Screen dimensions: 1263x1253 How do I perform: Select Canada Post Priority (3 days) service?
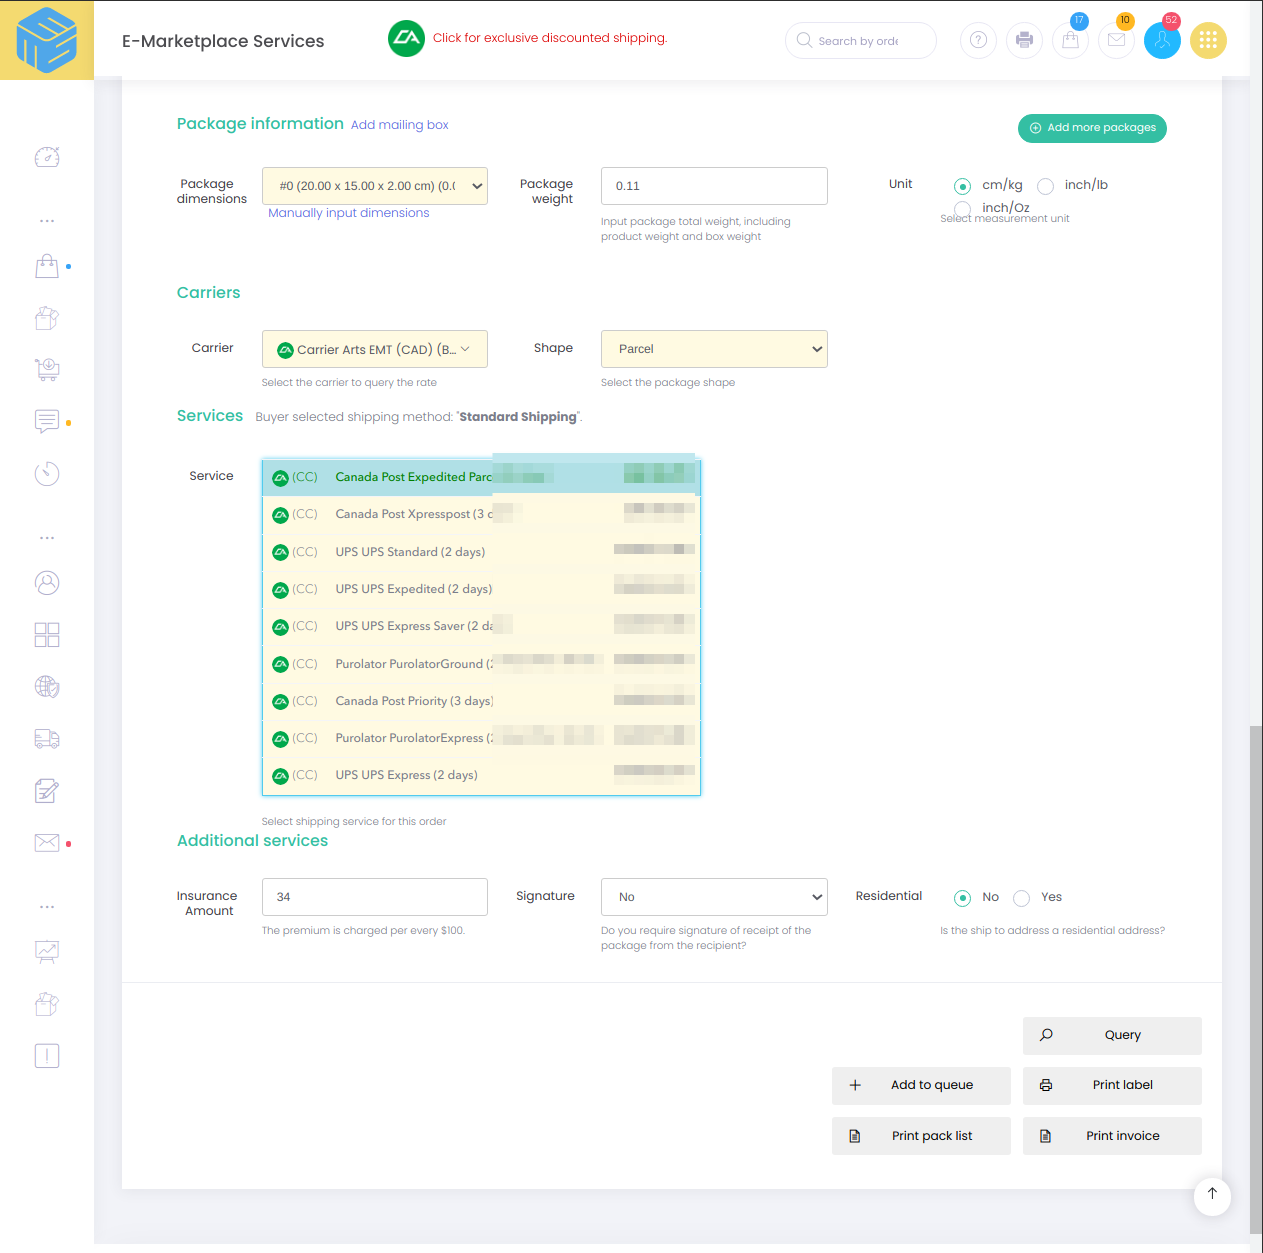[x=414, y=701]
